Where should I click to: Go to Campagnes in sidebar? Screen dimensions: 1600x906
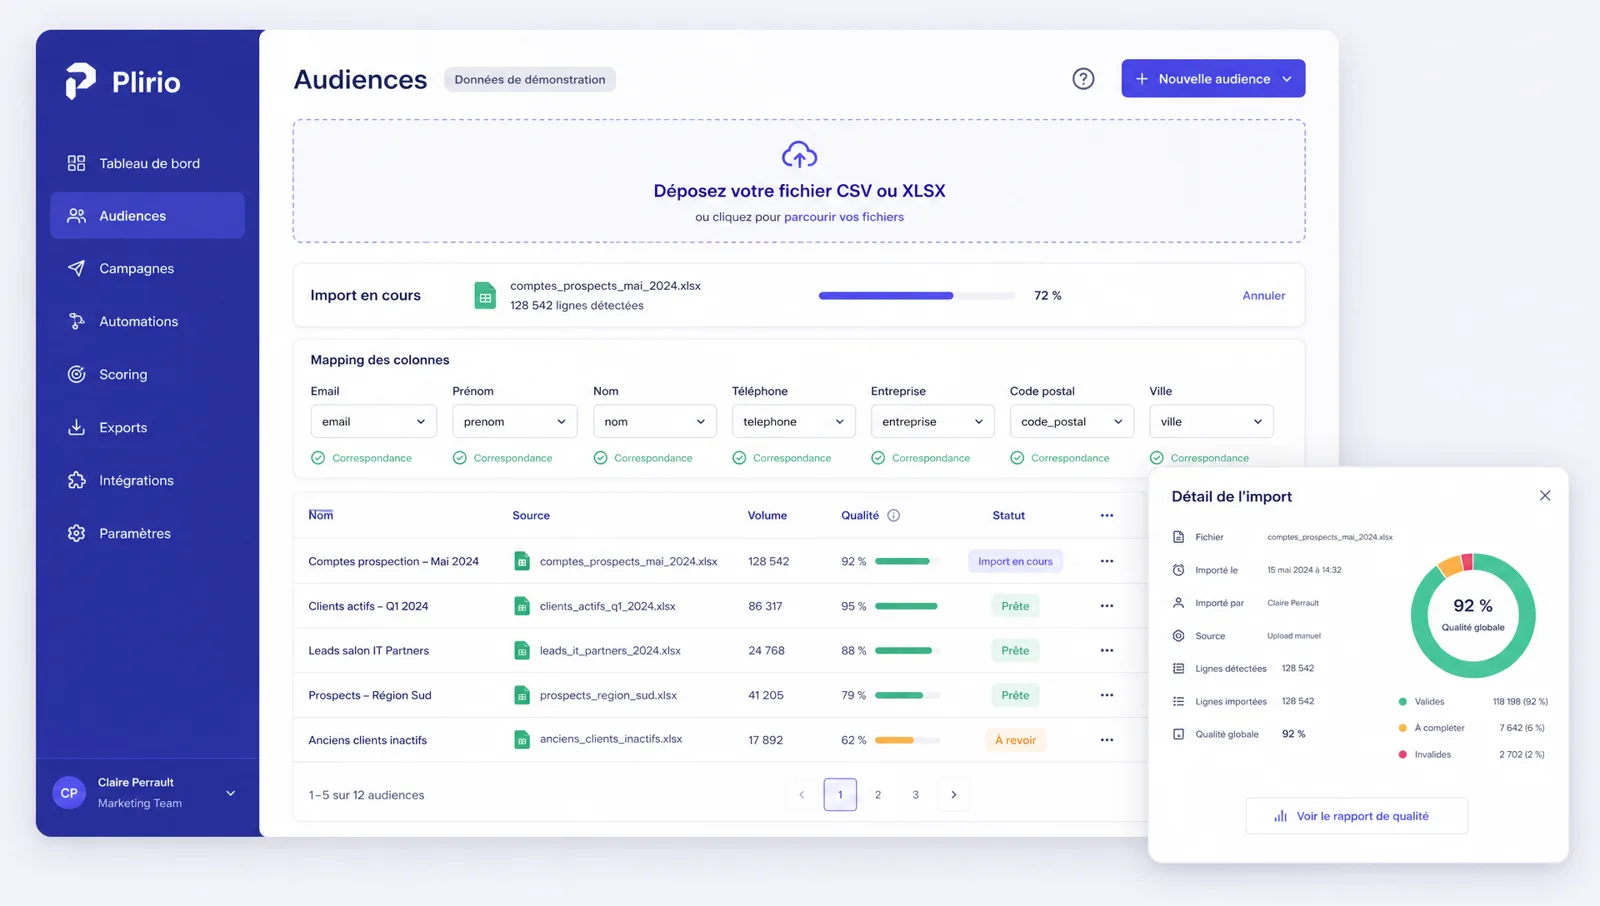[x=147, y=268]
